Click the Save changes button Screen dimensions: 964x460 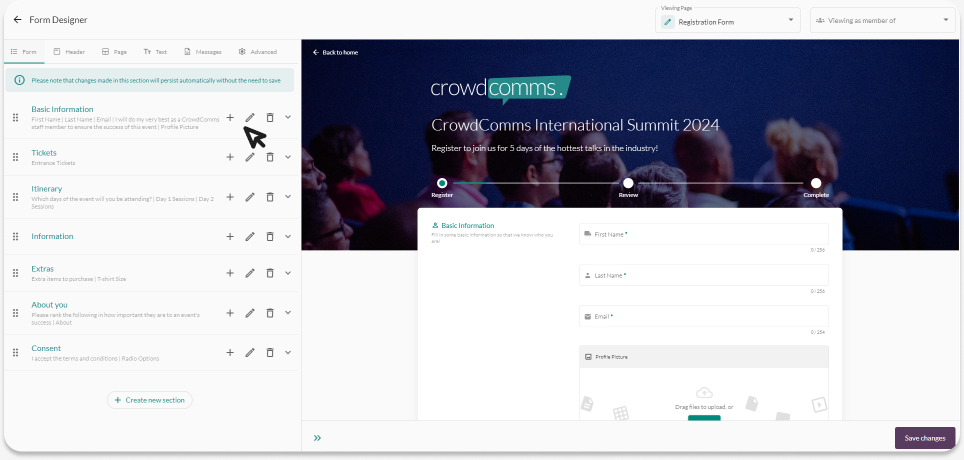click(x=924, y=438)
